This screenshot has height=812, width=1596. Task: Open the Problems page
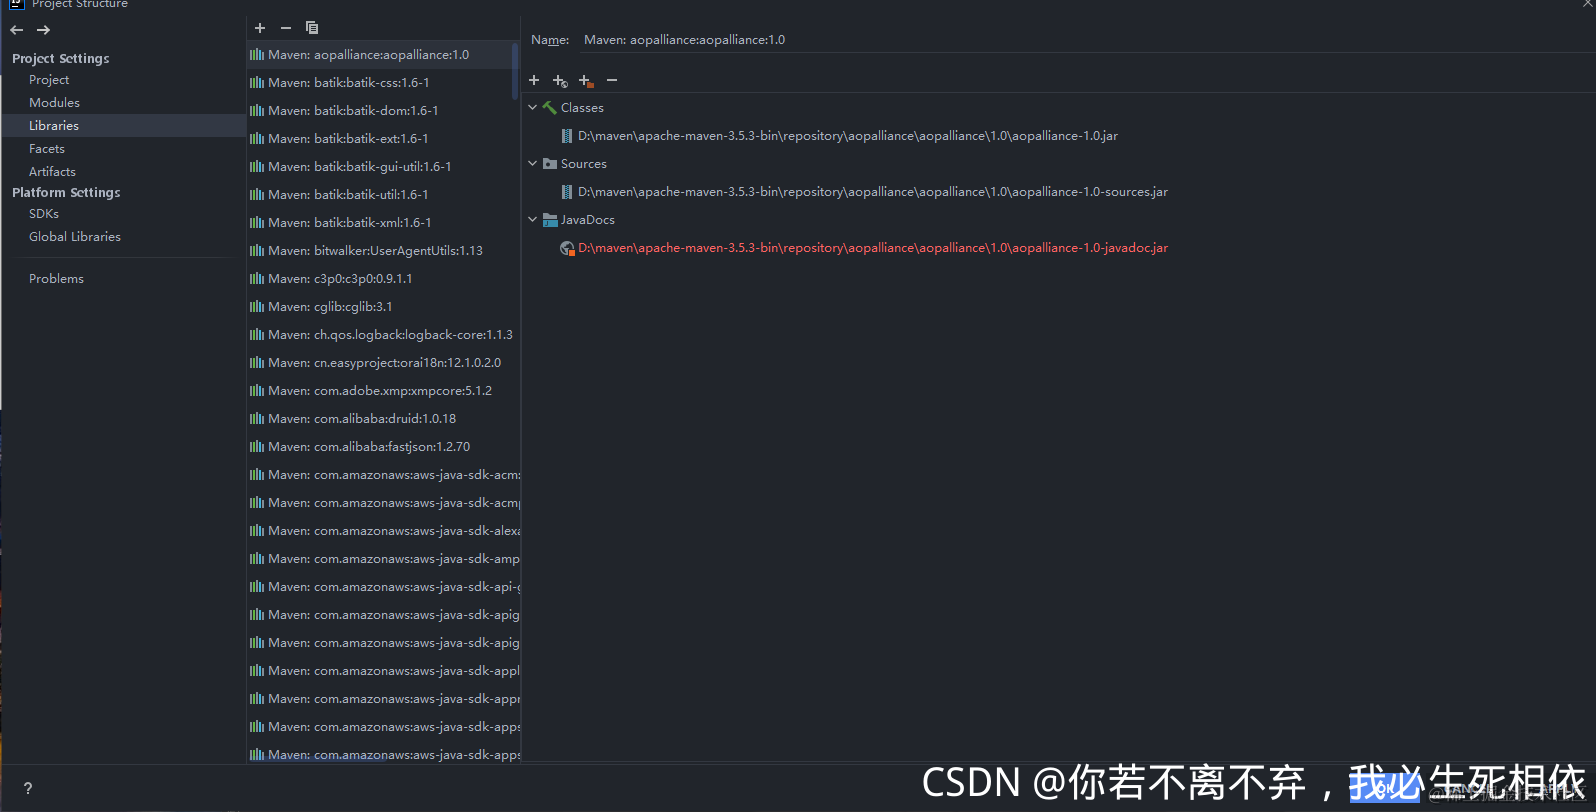pos(56,279)
